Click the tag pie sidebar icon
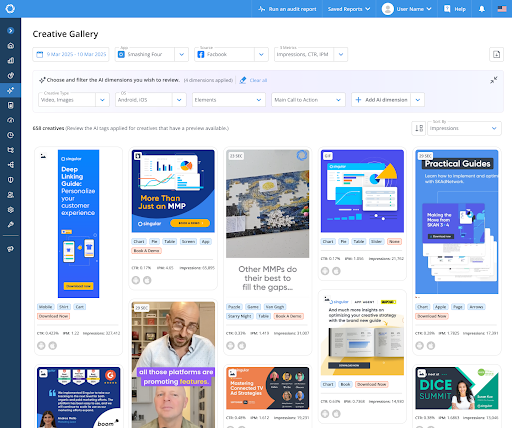This screenshot has height=428, width=512. [x=10, y=75]
